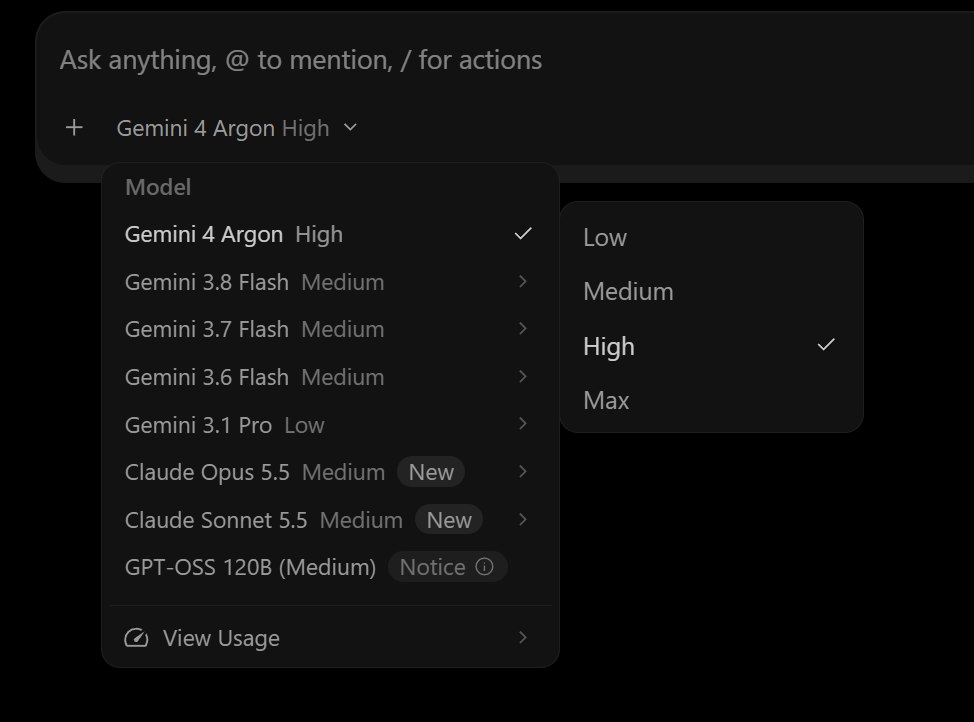Viewport: 974px width, 722px height.
Task: Expand Gemini 3.1 Pro submenu arrow
Action: click(523, 424)
